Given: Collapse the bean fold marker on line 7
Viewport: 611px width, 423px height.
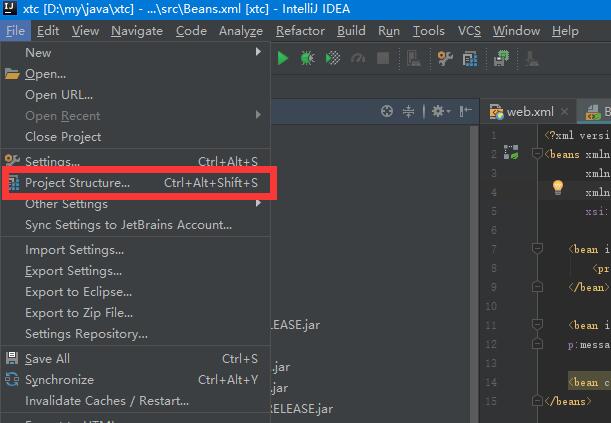Looking at the screenshot, I should (x=537, y=249).
